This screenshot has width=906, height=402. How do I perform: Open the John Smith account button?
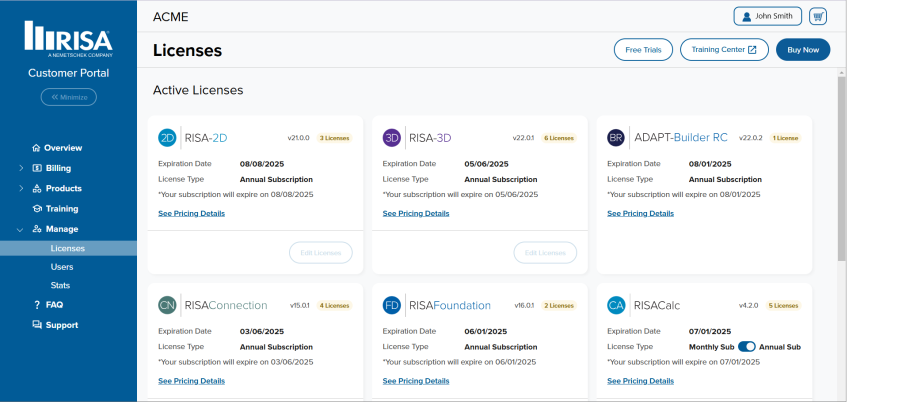tap(767, 16)
